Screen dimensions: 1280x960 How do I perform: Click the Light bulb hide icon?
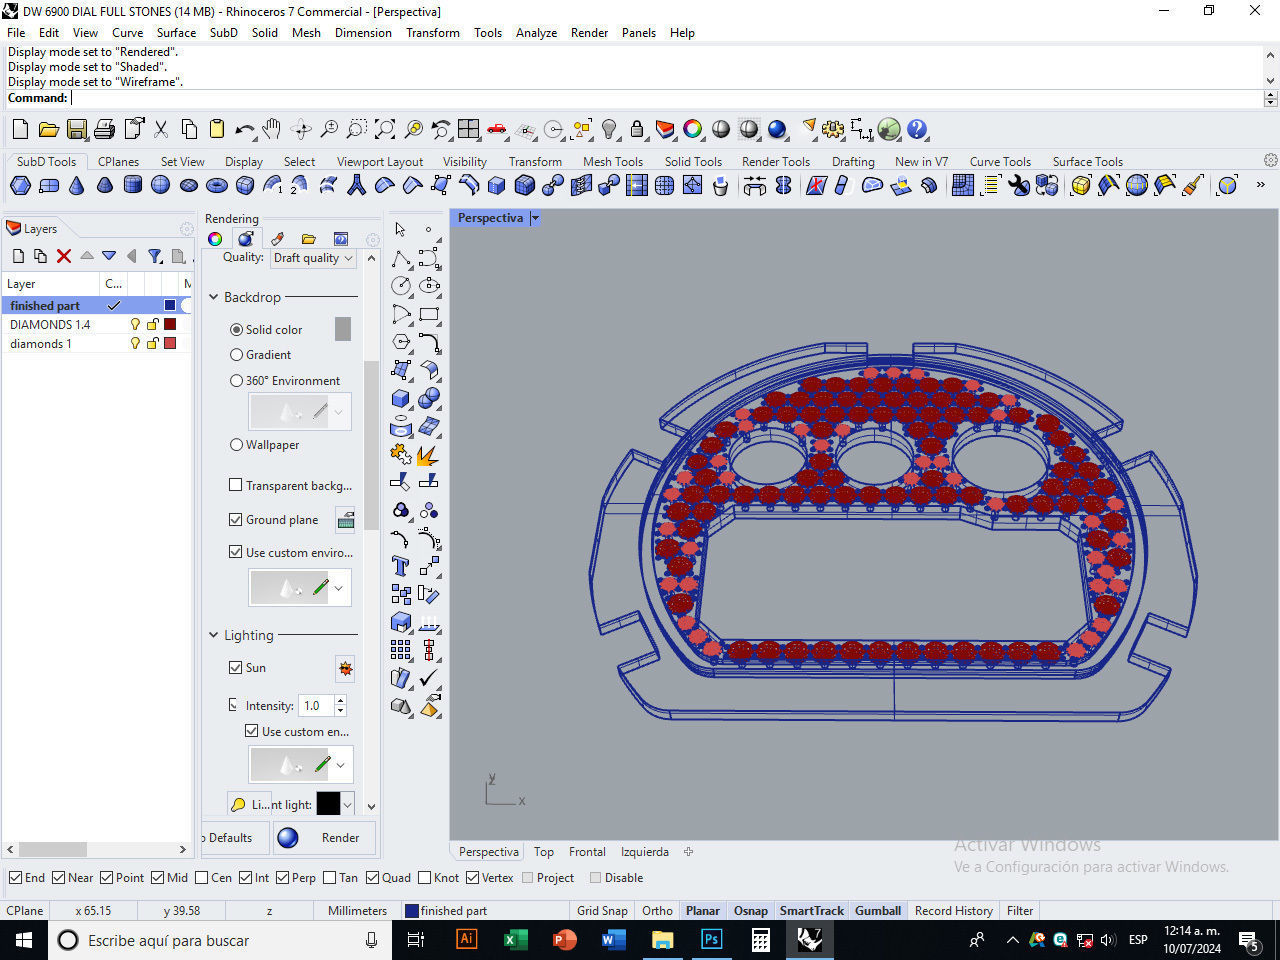click(x=609, y=129)
